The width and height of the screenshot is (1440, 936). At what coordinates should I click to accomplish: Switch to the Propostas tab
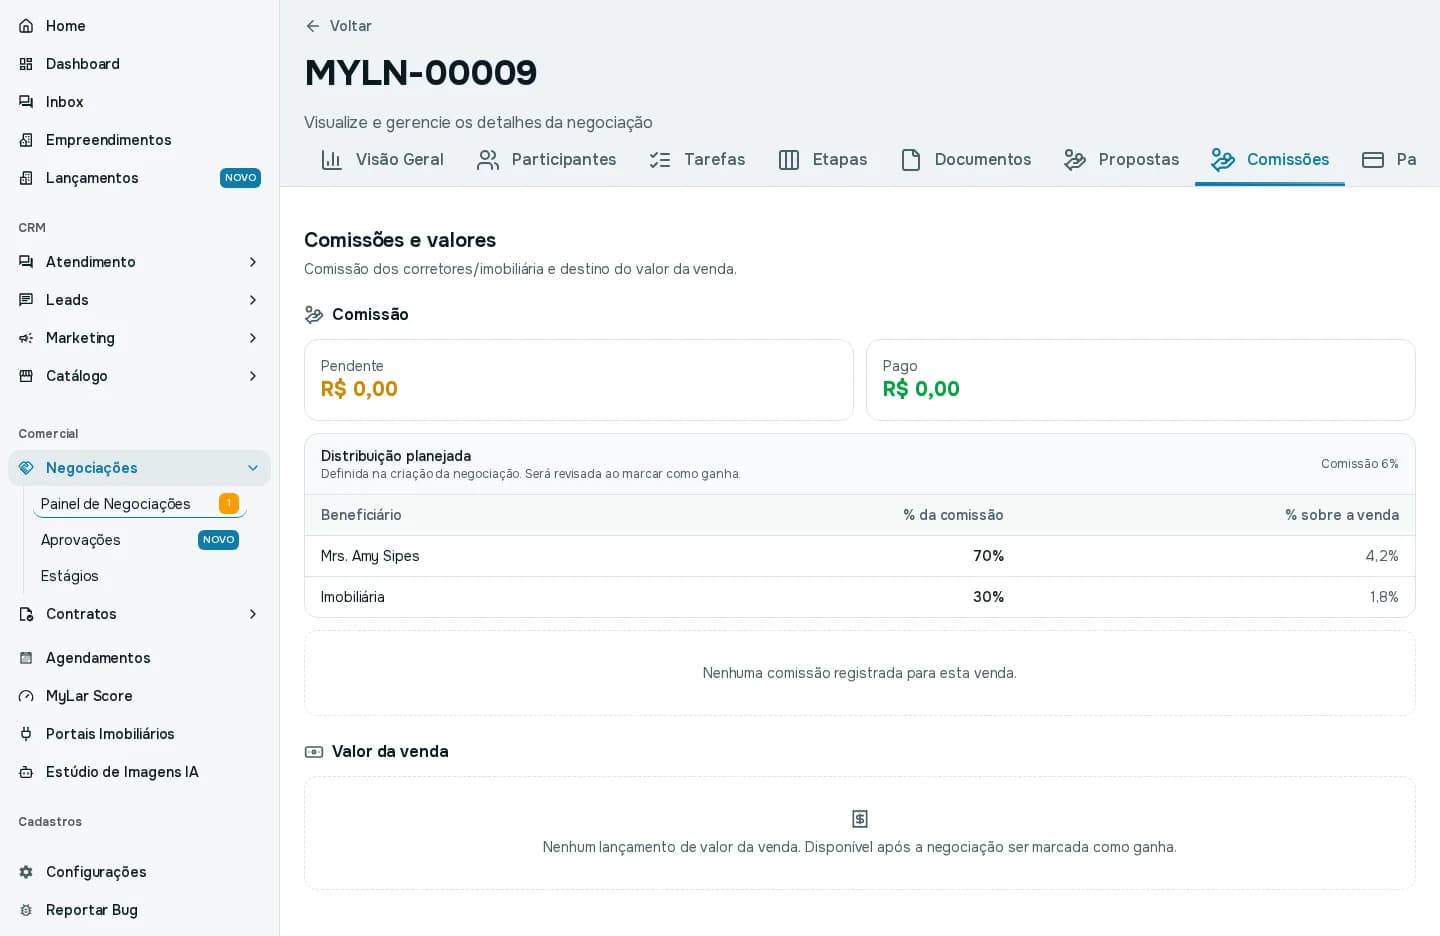click(1121, 160)
